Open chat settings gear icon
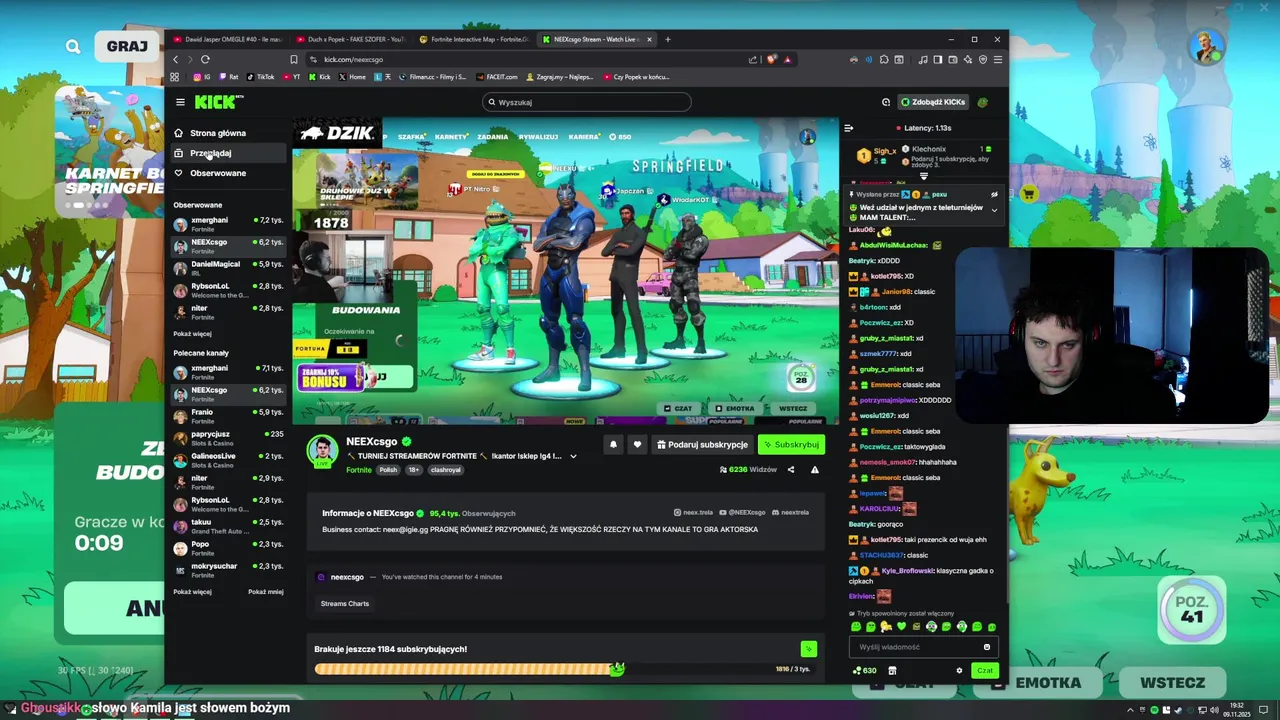 click(x=959, y=671)
